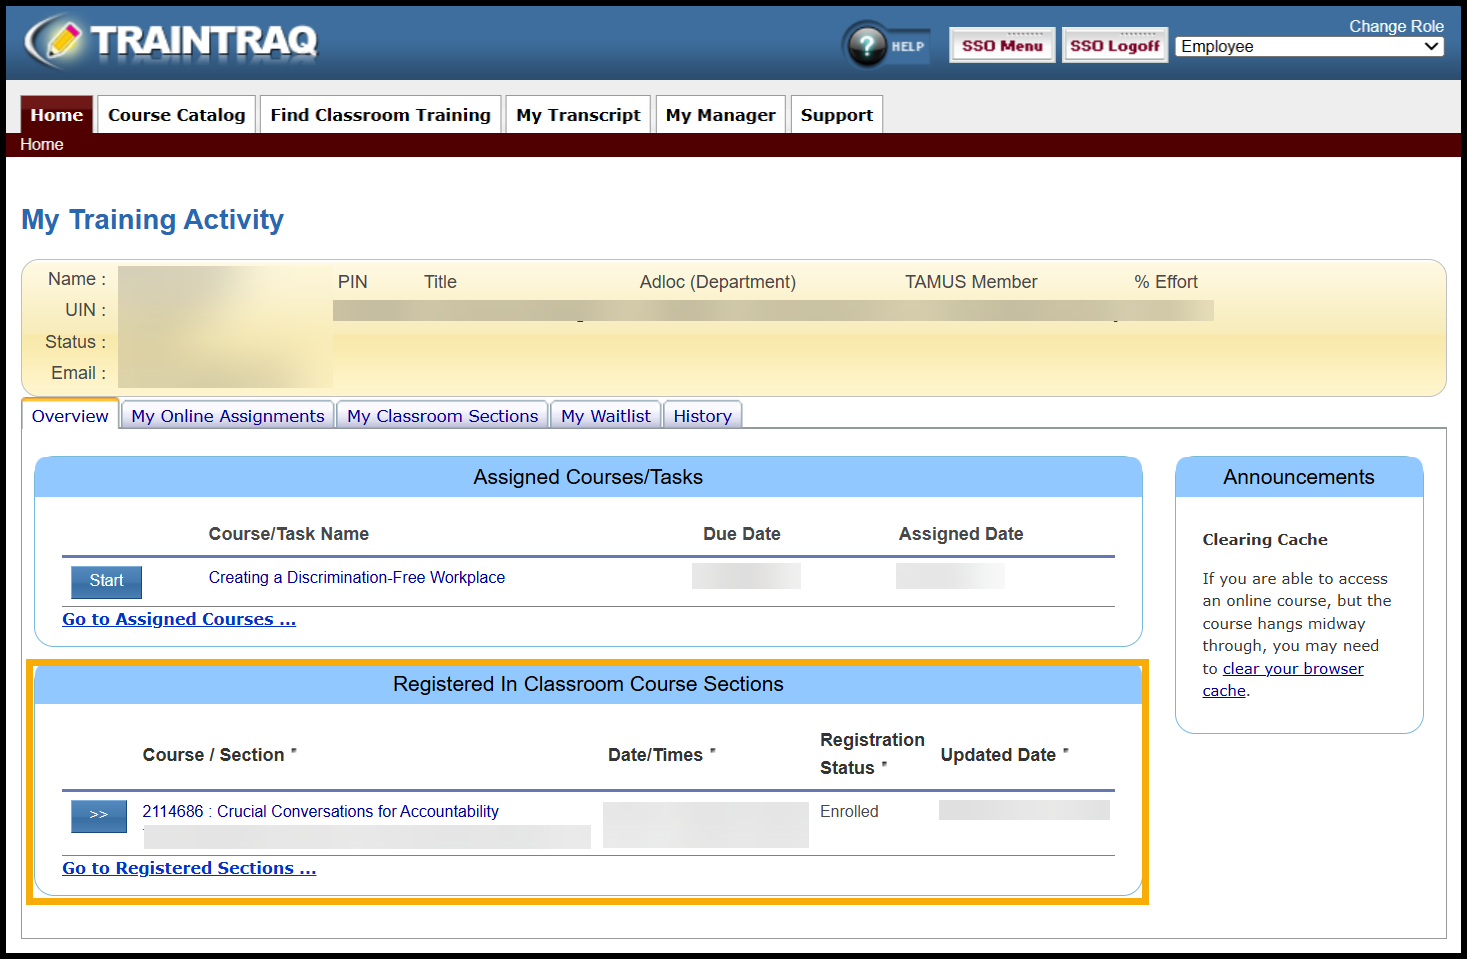
Task: Click the SSO Logoff button
Action: coord(1114,44)
